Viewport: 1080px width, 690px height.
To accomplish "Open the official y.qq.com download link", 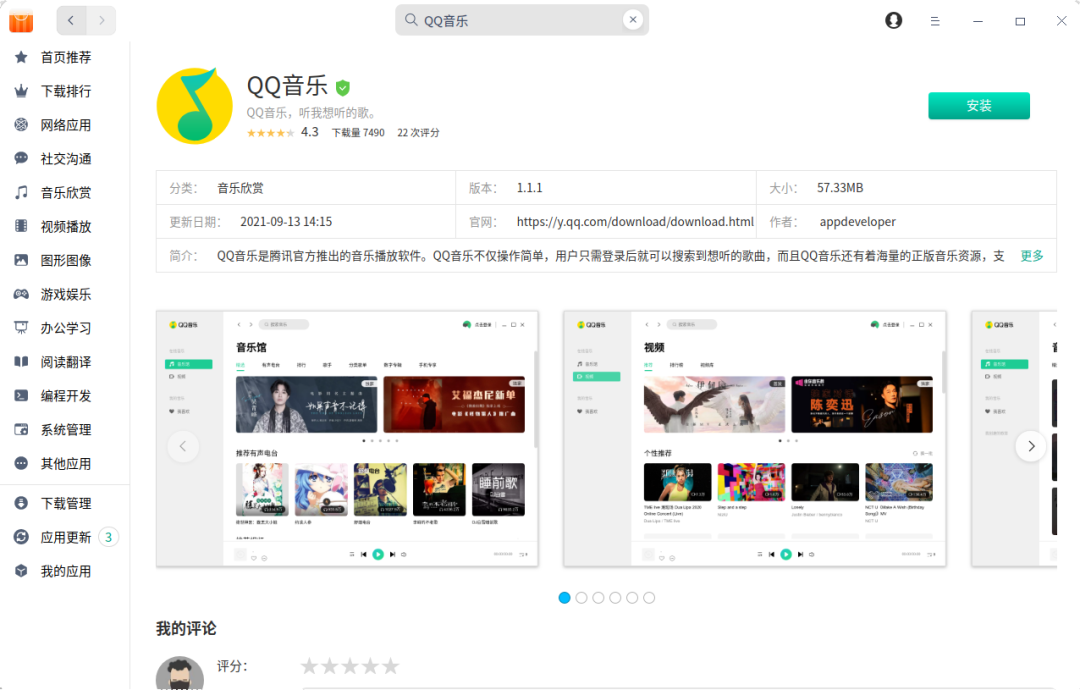I will (x=634, y=221).
